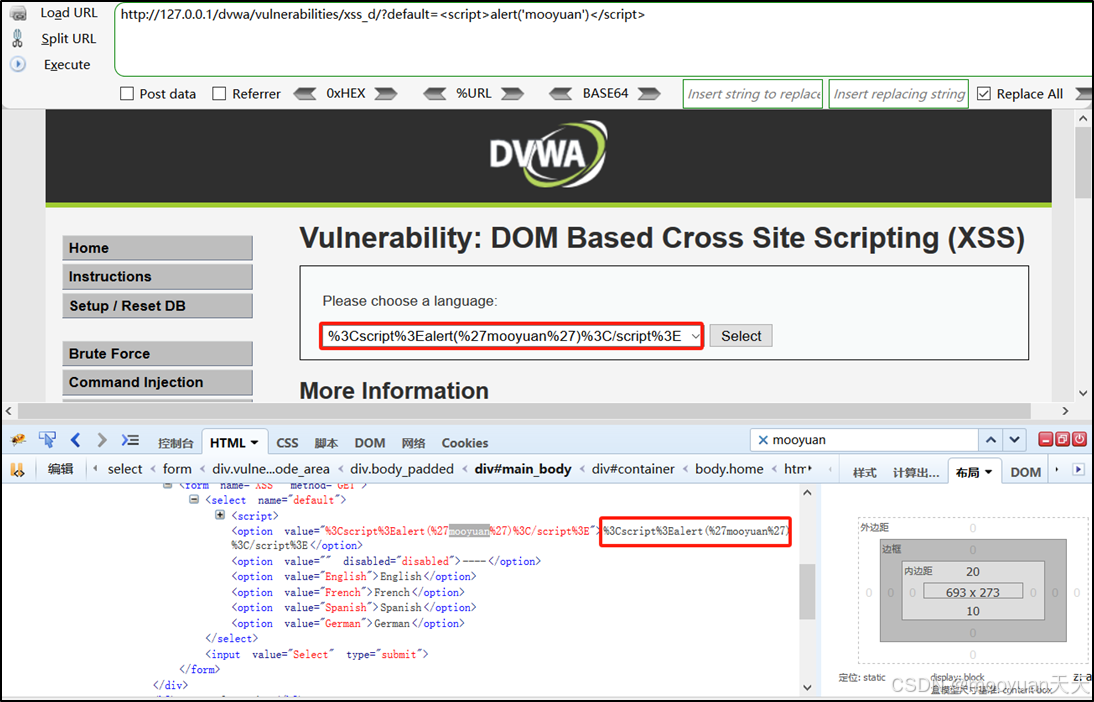Click the left arrow beside BASE64
This screenshot has width=1094, height=702.
561,94
